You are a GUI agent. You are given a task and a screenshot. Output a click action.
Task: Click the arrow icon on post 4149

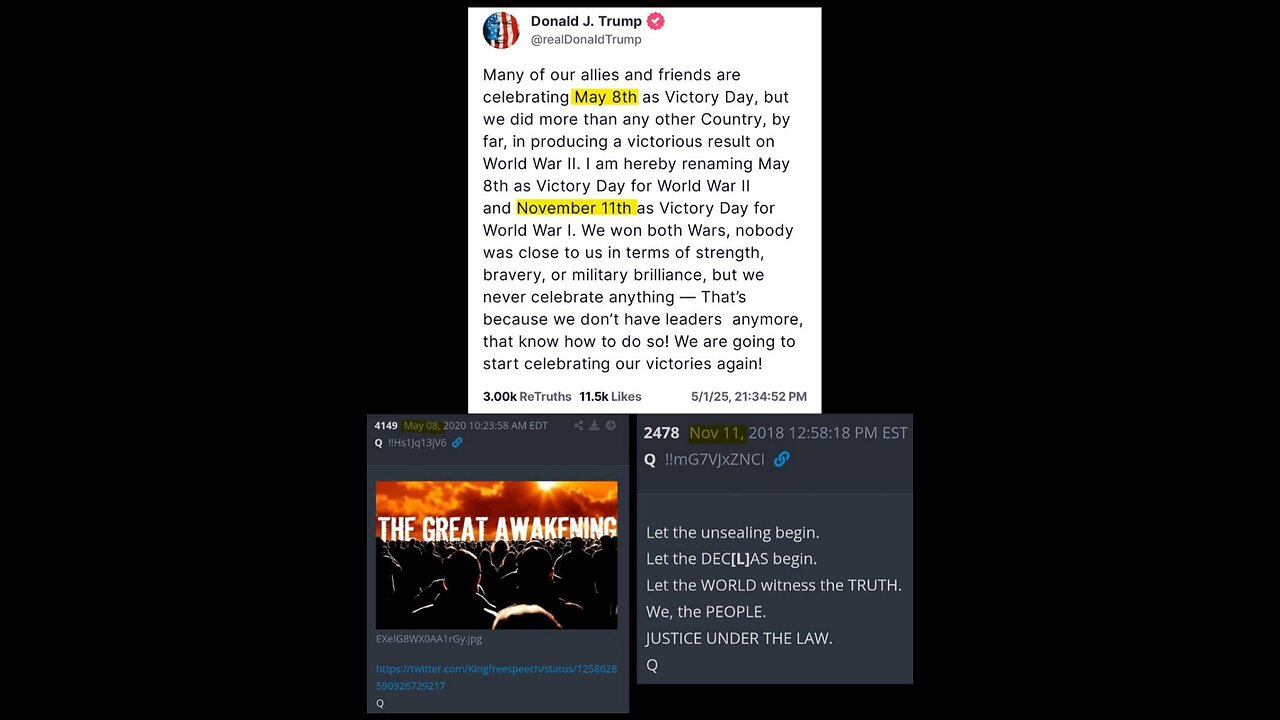tap(610, 425)
